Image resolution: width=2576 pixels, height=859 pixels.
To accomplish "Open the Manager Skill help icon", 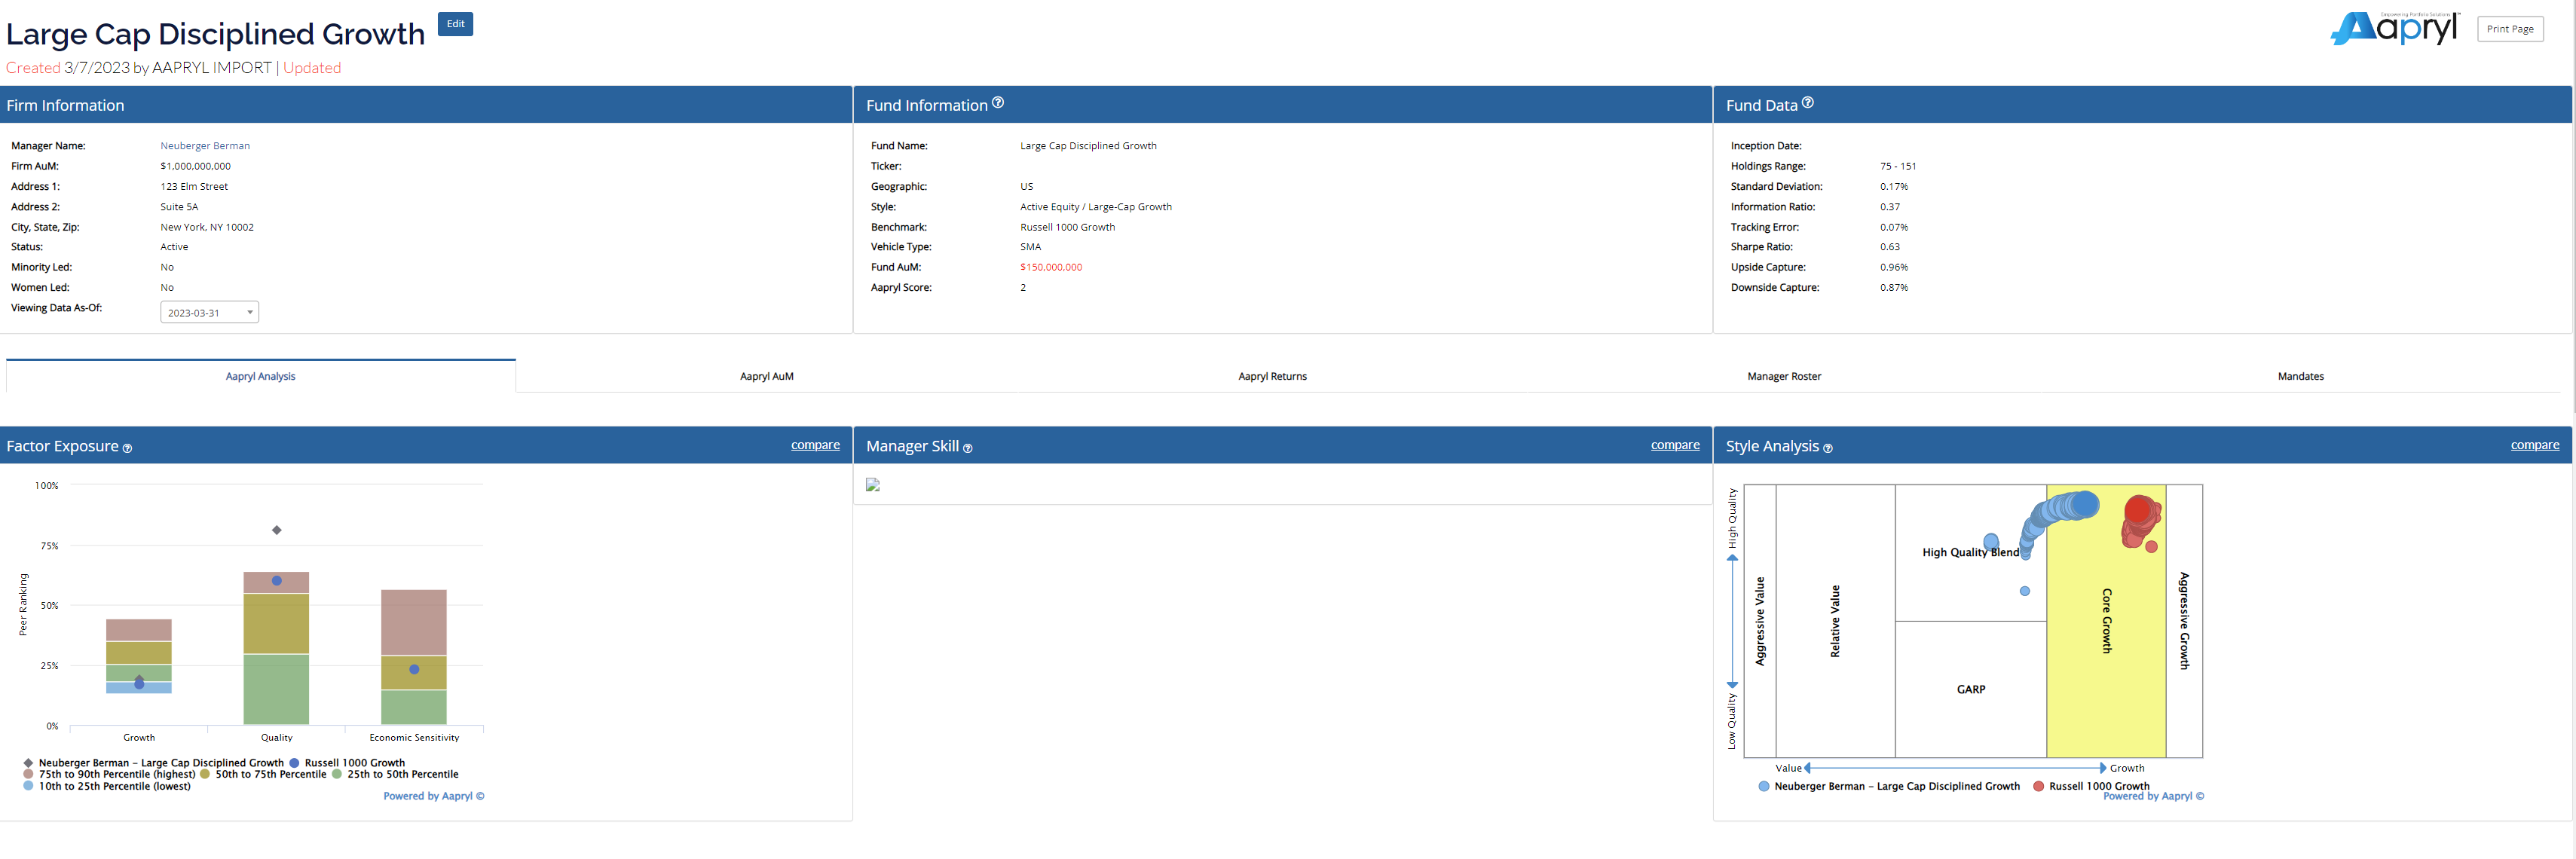I will point(968,448).
